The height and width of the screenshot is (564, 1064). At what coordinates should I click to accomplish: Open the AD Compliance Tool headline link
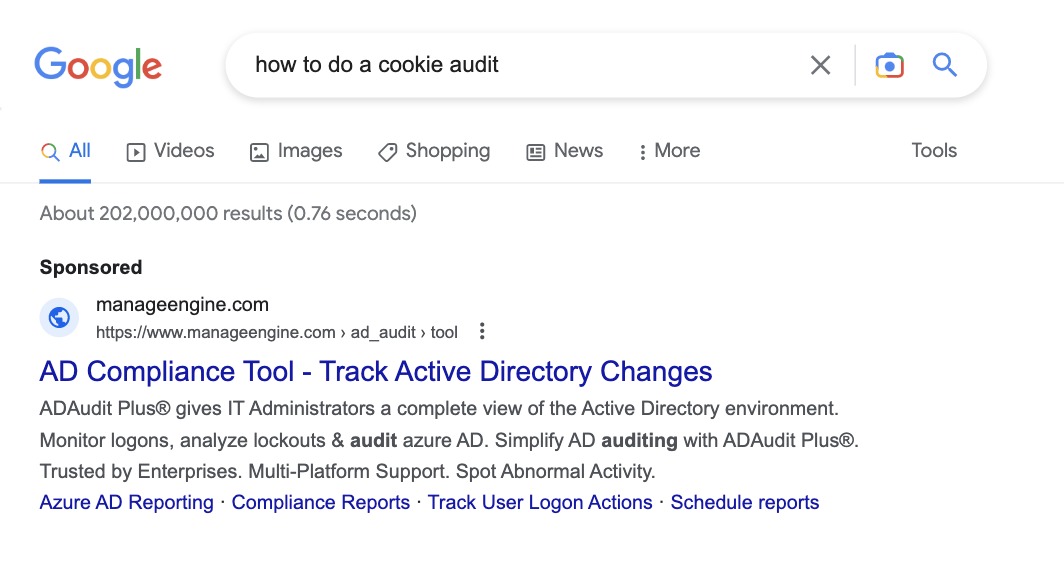(376, 372)
